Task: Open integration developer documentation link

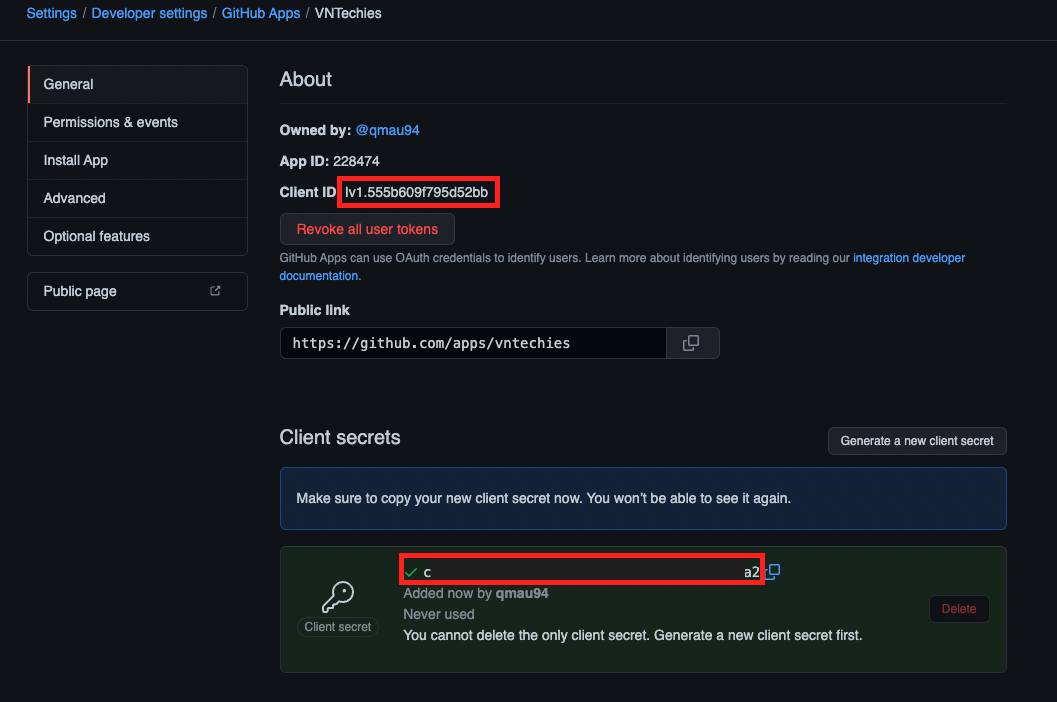Action: coord(908,258)
